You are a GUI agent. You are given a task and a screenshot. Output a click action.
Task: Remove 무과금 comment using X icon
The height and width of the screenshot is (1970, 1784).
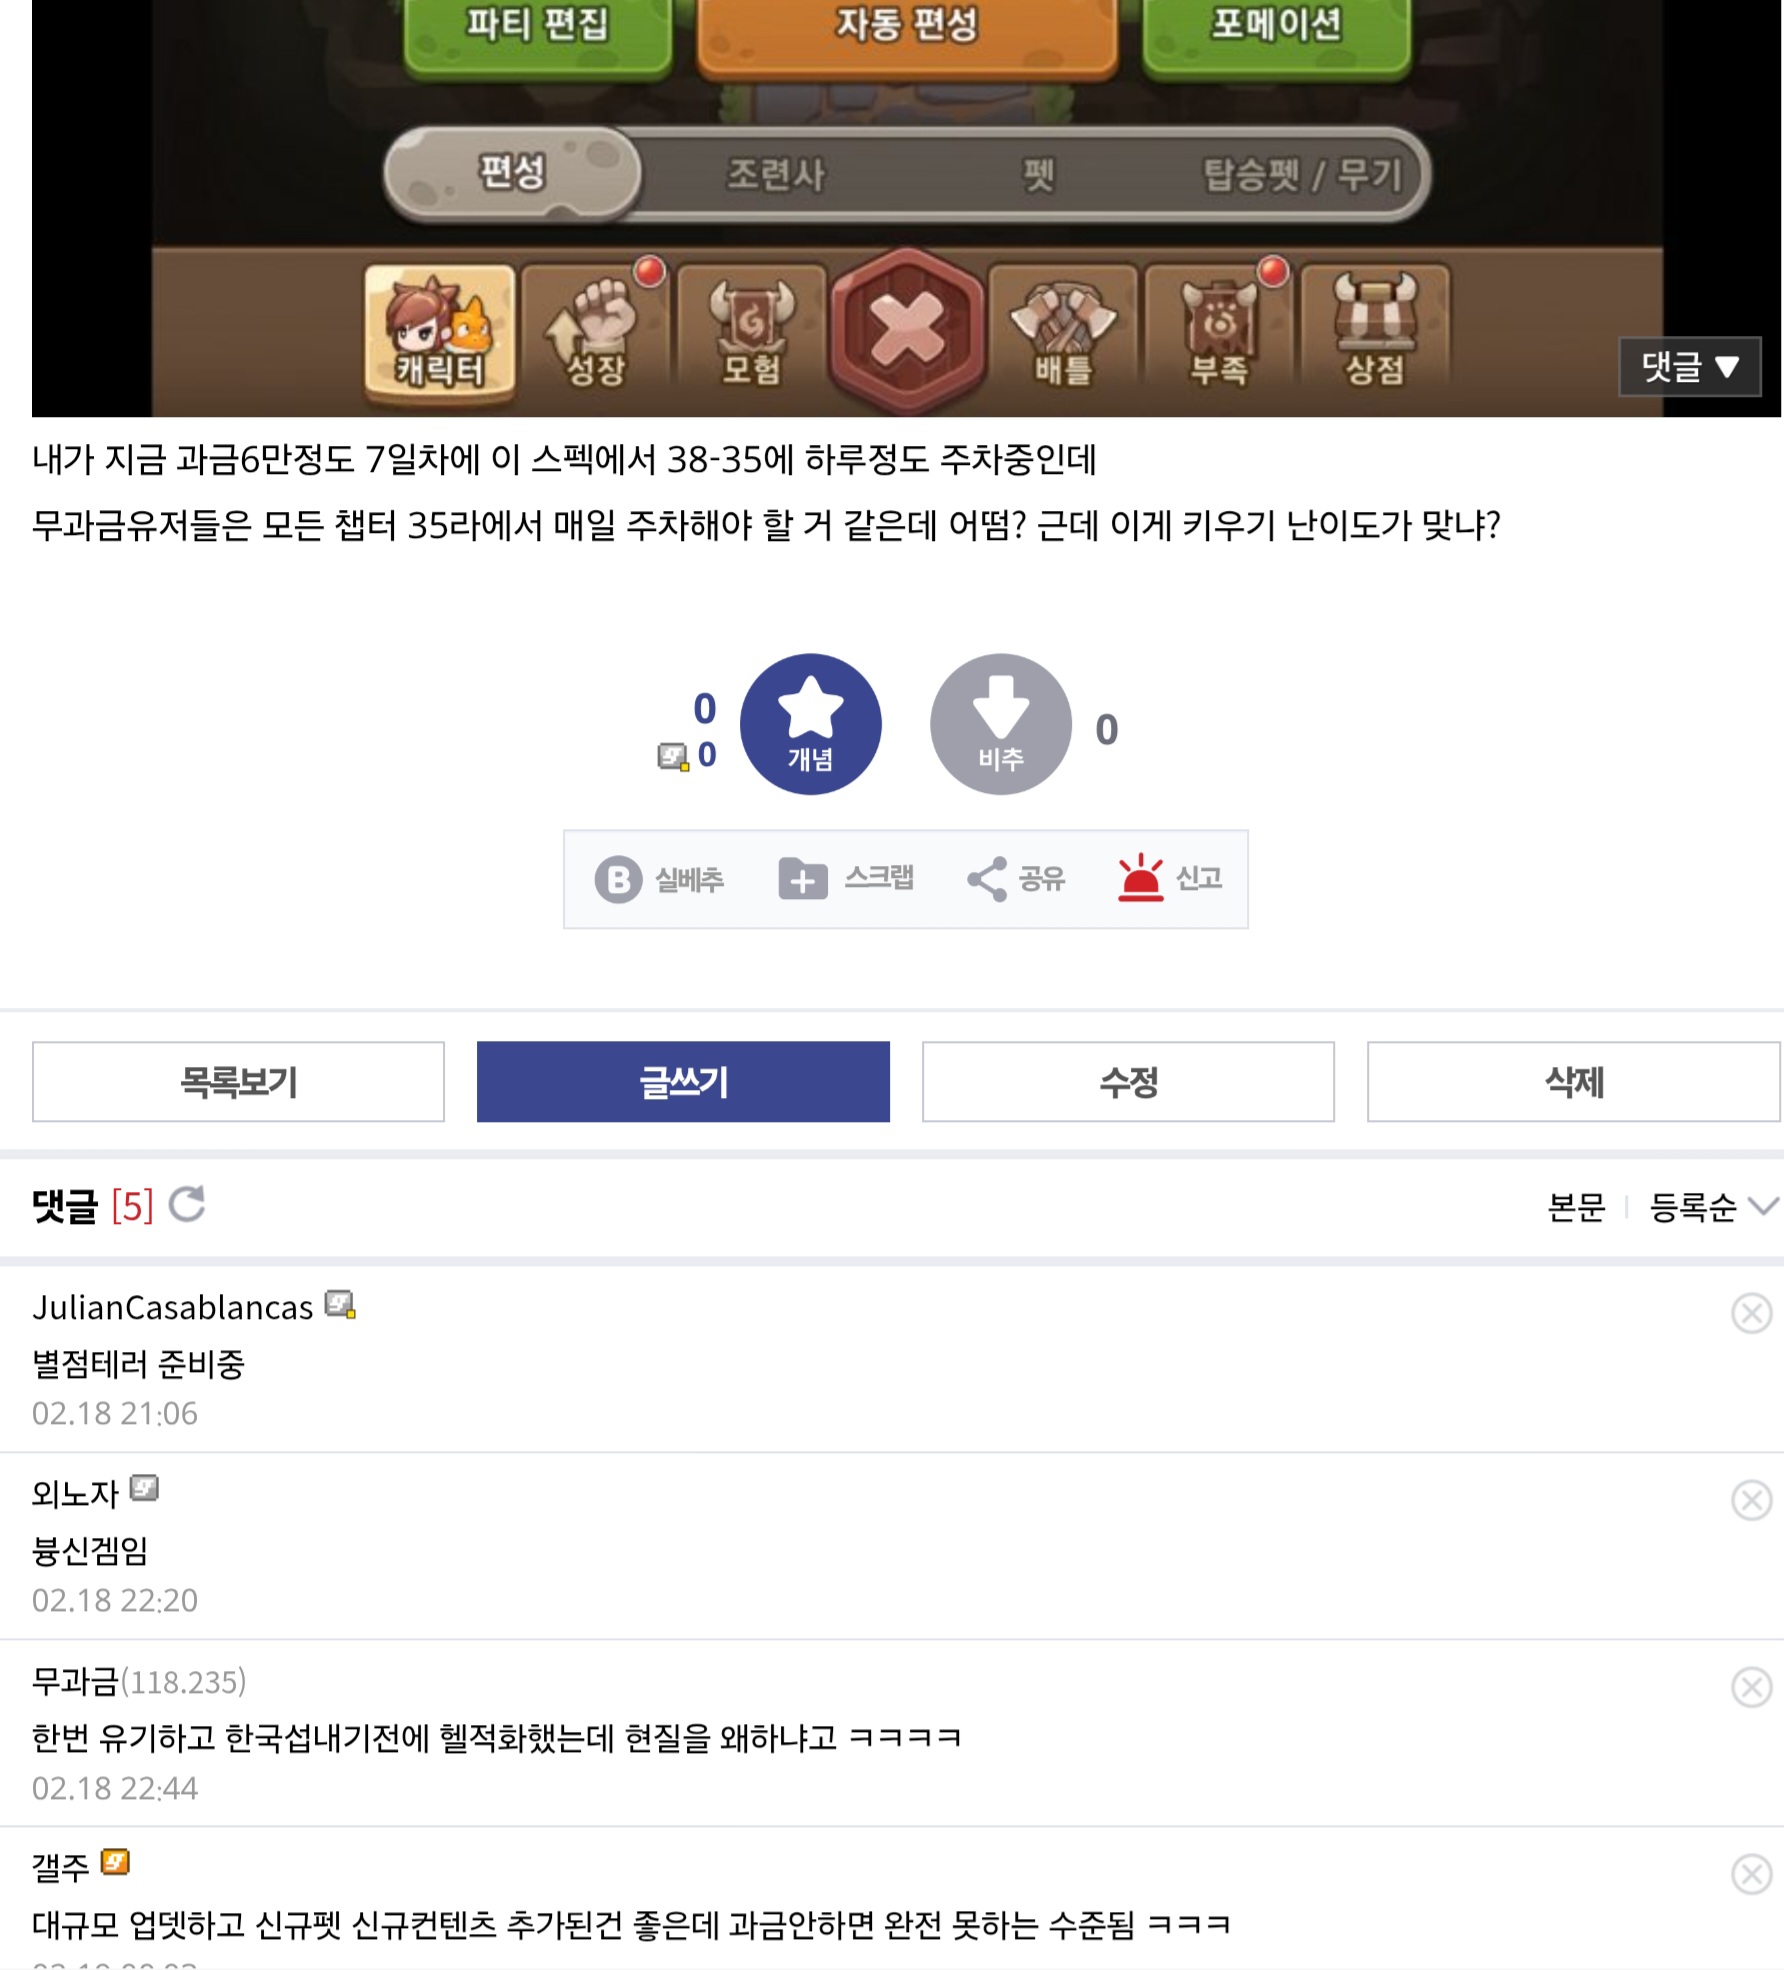tap(1751, 1687)
